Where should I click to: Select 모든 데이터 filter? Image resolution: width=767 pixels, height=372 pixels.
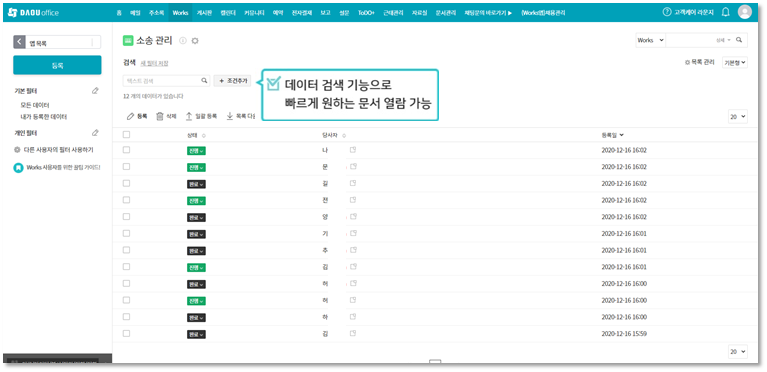pyautogui.click(x=34, y=105)
